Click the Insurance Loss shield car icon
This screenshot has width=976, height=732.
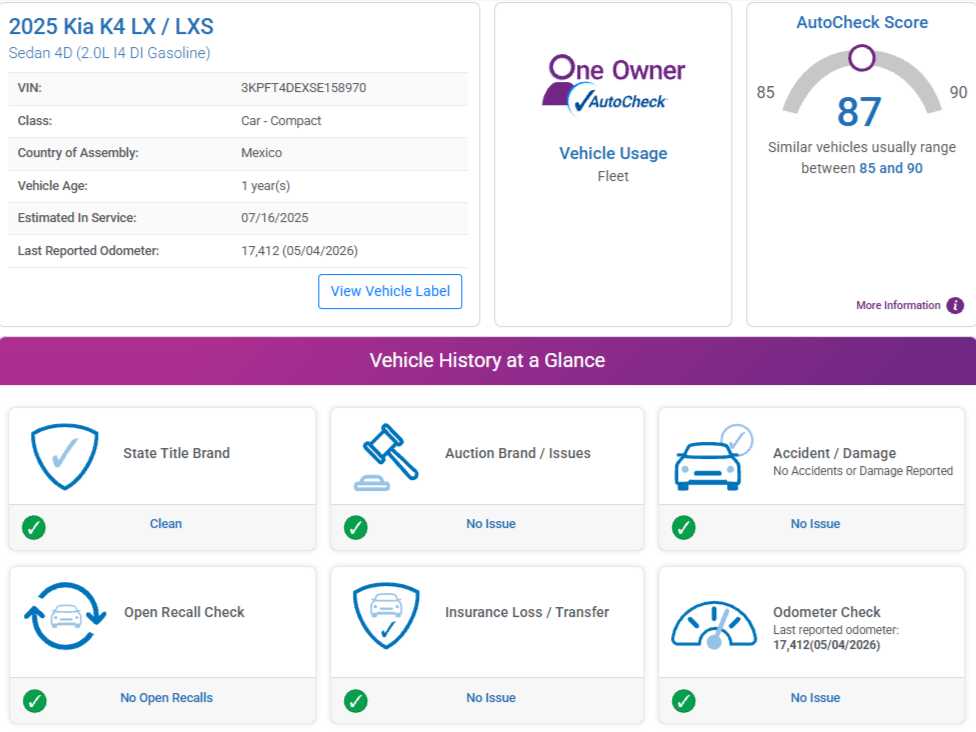click(386, 616)
